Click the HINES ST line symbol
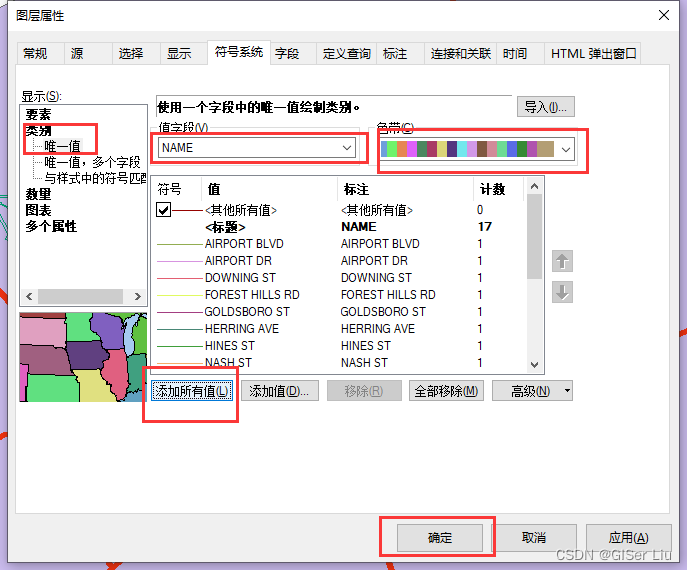The image size is (687, 570). tap(180, 347)
